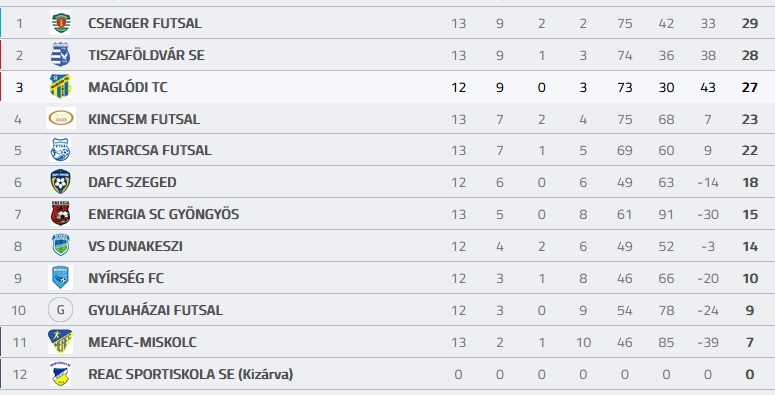Click the Energia SC Gyöngyös red crest
This screenshot has height=395, width=775.
[x=60, y=214]
